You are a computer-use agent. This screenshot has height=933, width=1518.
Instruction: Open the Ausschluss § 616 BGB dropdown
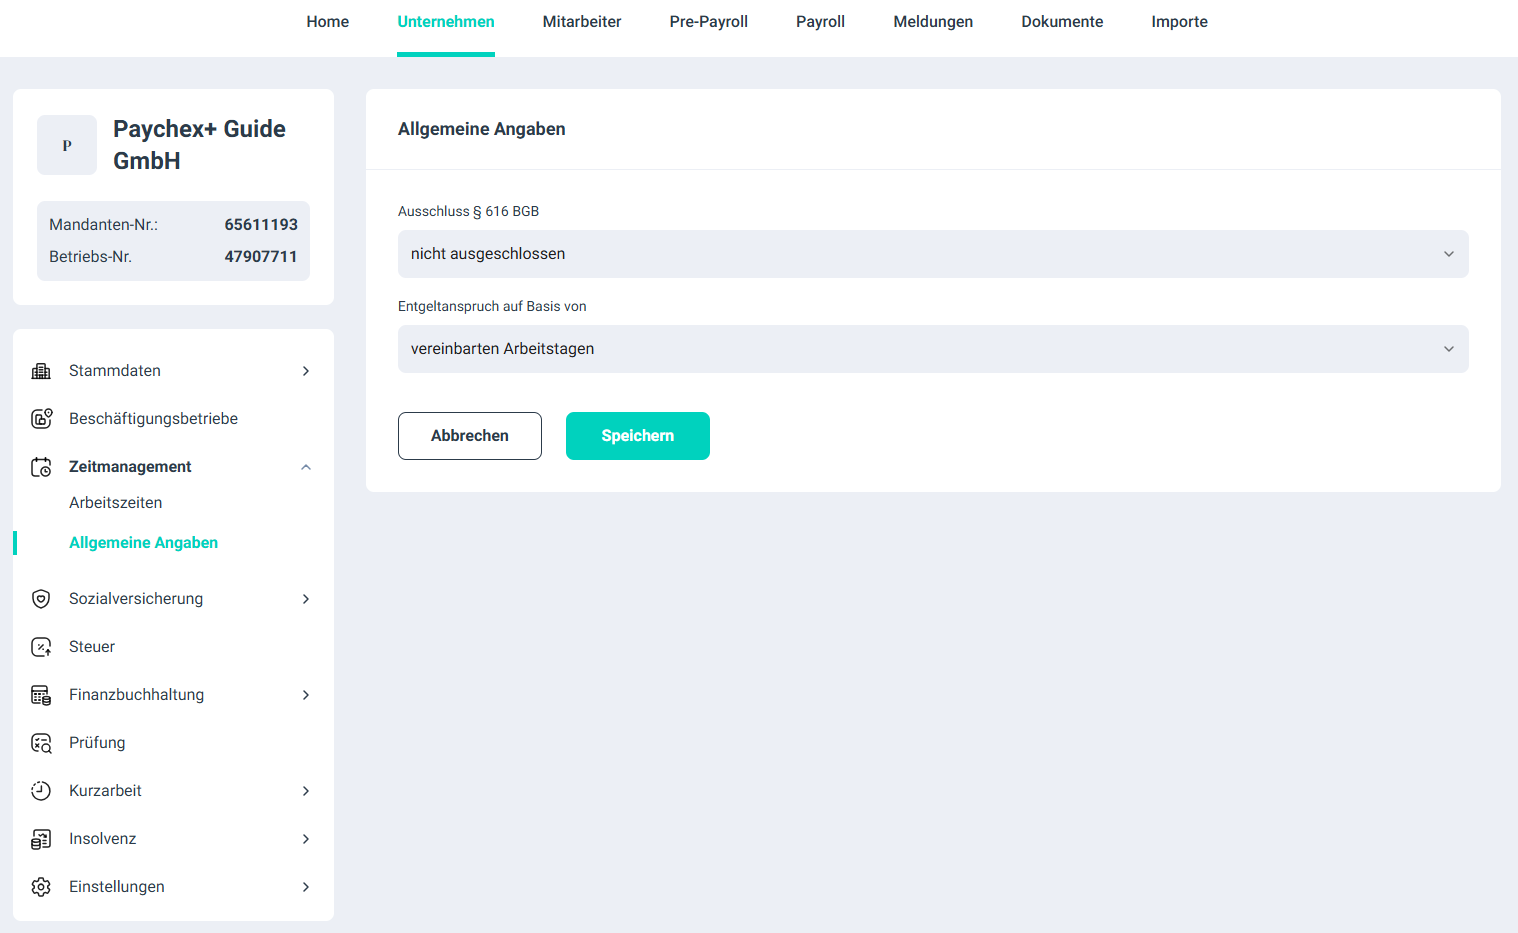(933, 254)
